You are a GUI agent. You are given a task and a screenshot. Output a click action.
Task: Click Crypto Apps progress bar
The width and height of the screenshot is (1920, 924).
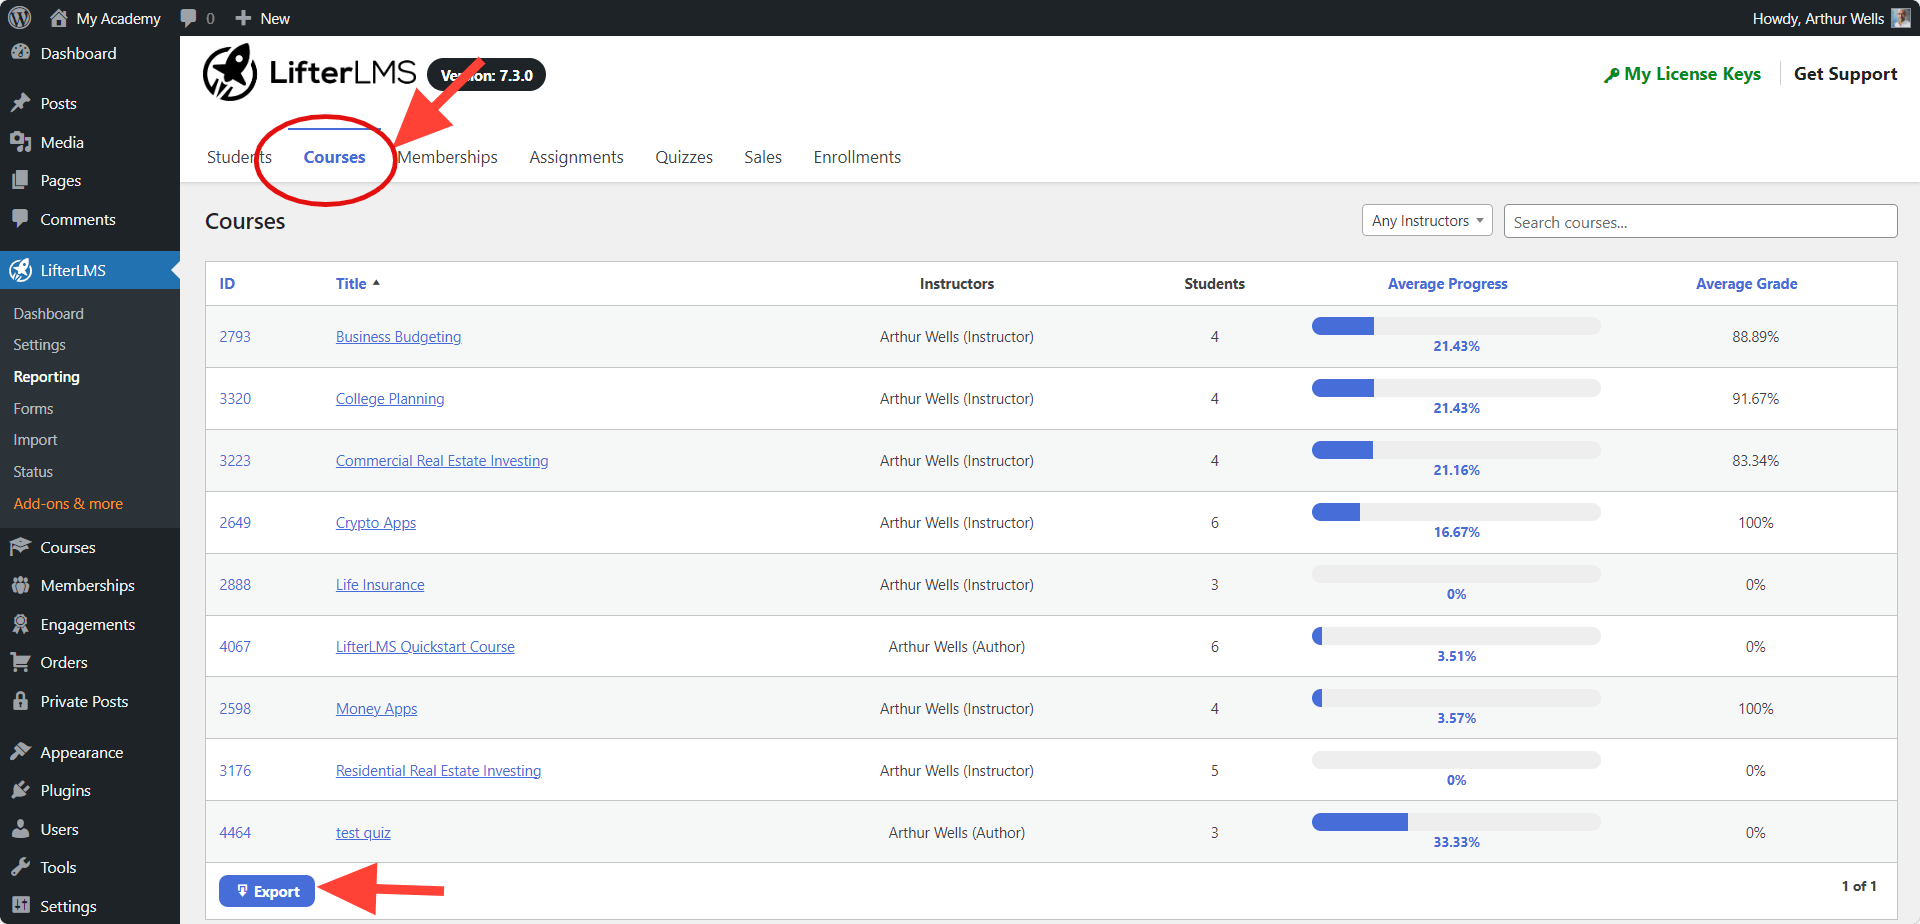pyautogui.click(x=1456, y=512)
